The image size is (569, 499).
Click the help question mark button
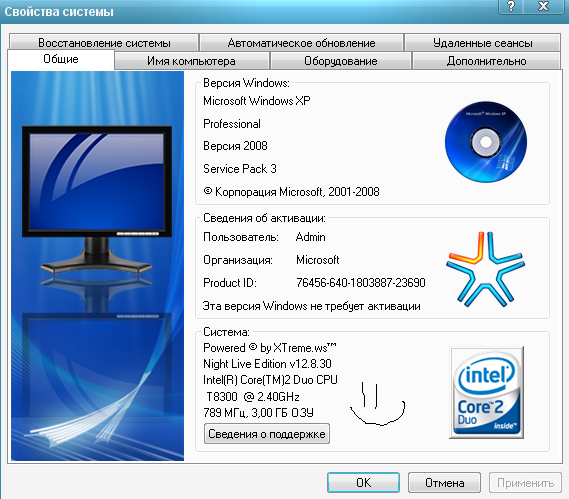[x=511, y=7]
